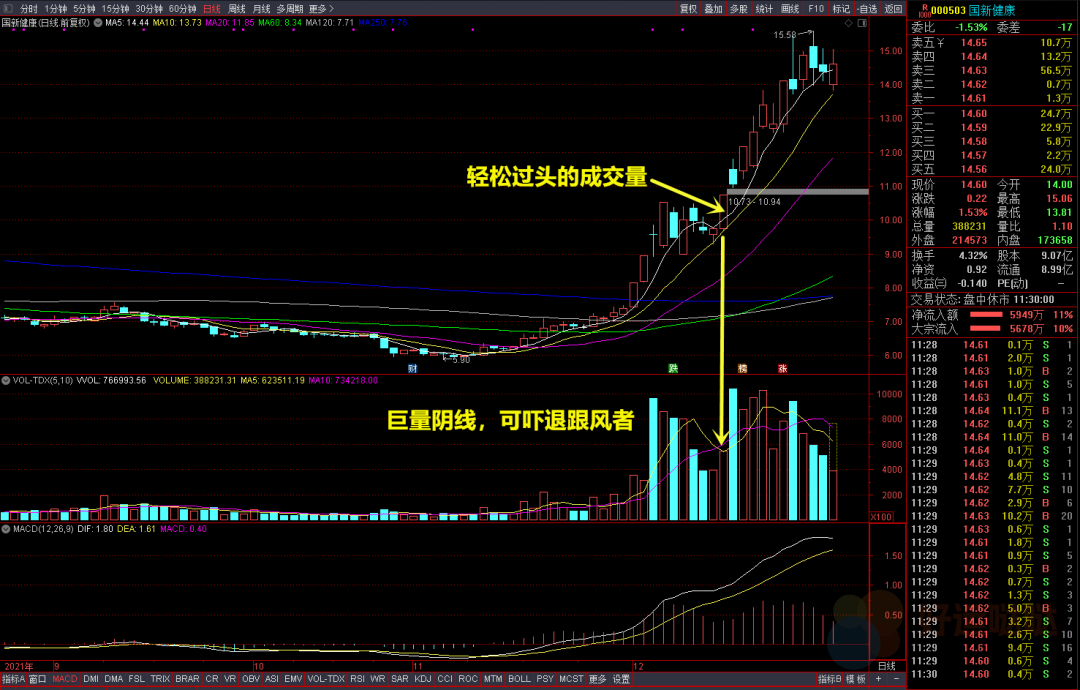Open the 多周期 option

point(289,8)
